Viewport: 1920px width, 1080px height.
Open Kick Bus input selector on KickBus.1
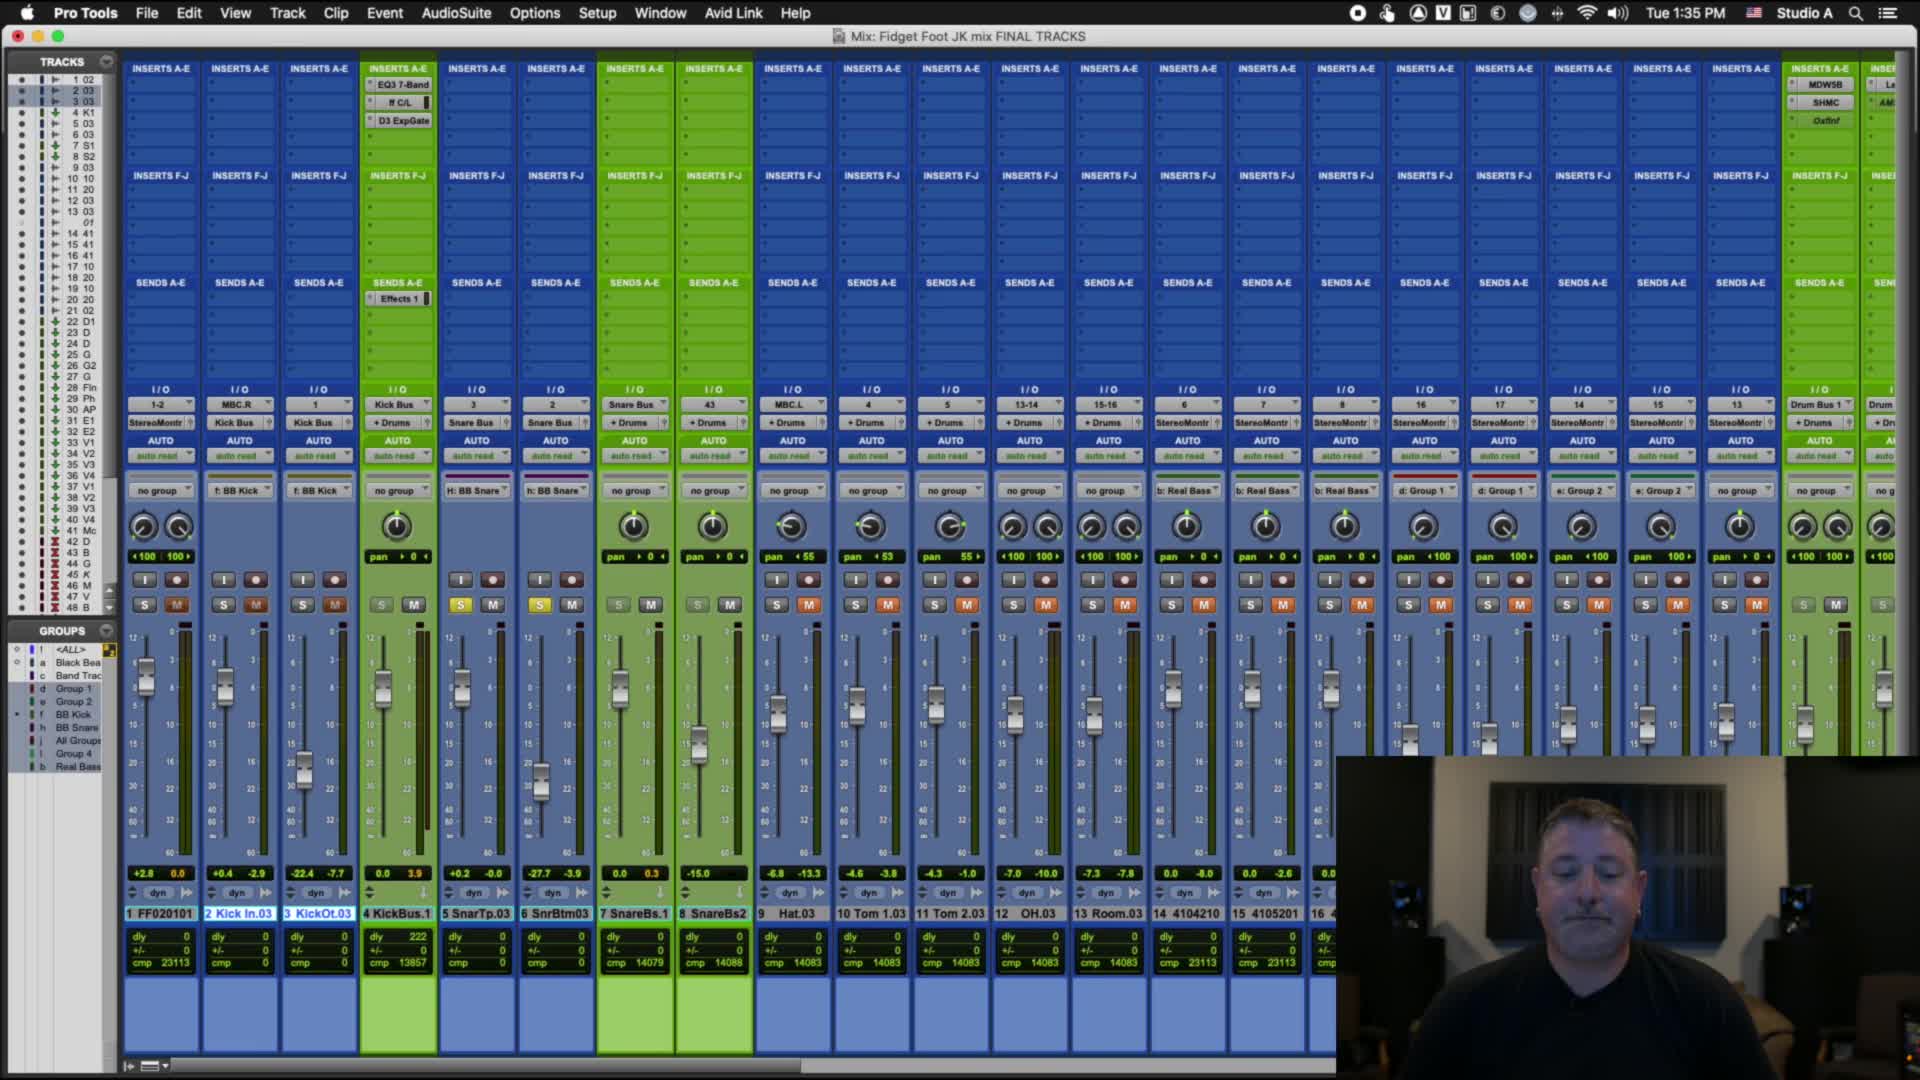point(398,405)
